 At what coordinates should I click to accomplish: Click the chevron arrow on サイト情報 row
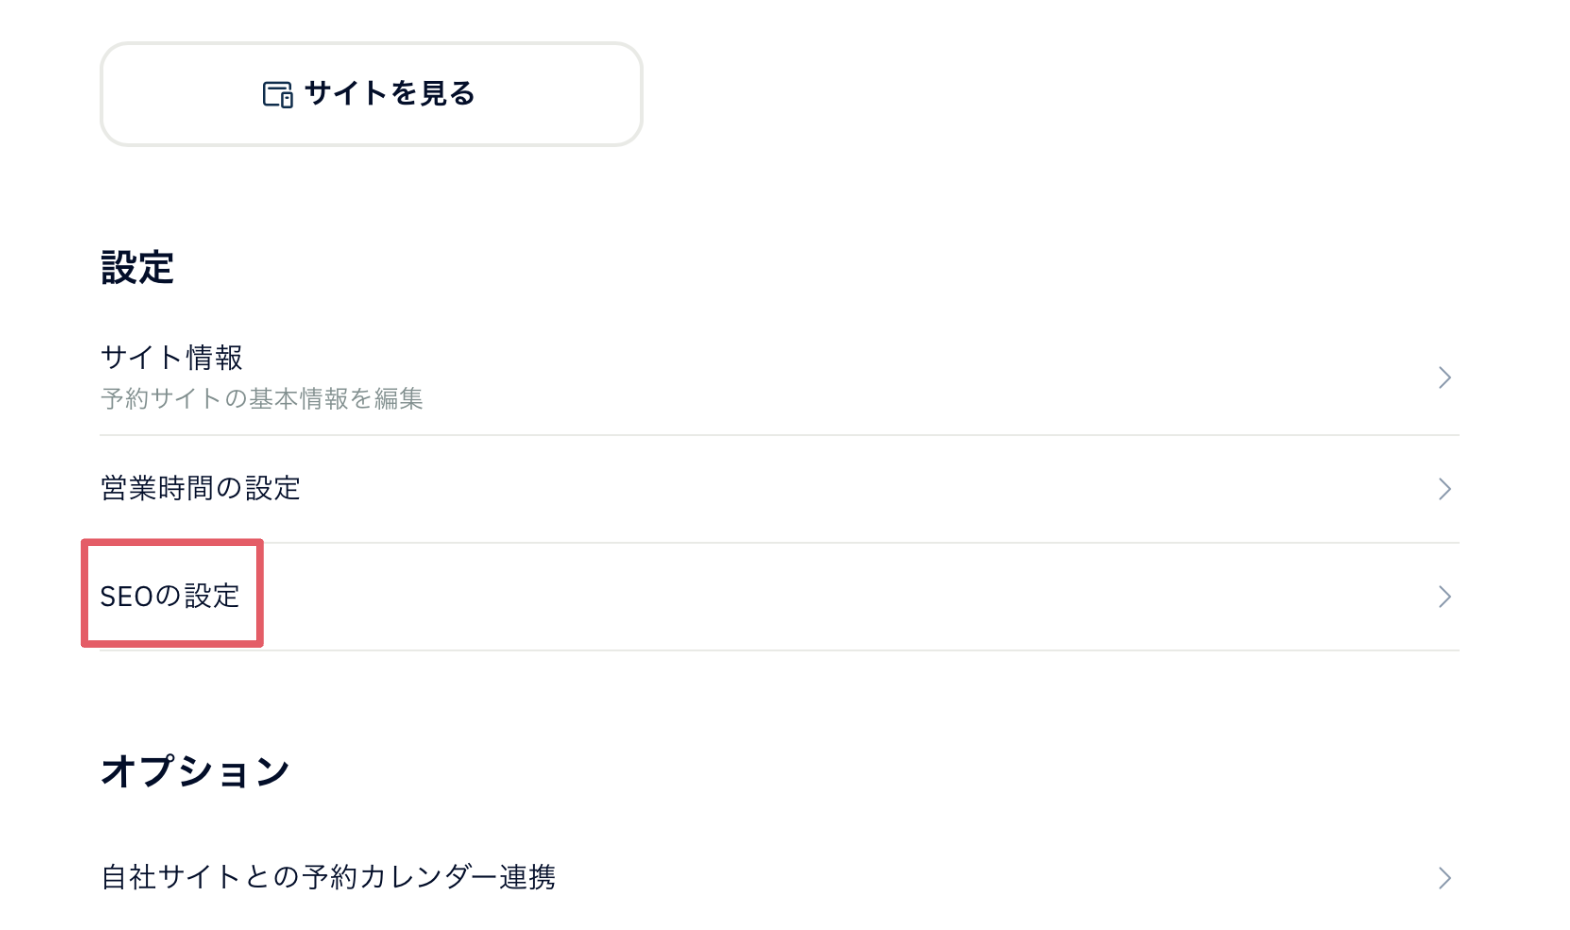(1444, 378)
